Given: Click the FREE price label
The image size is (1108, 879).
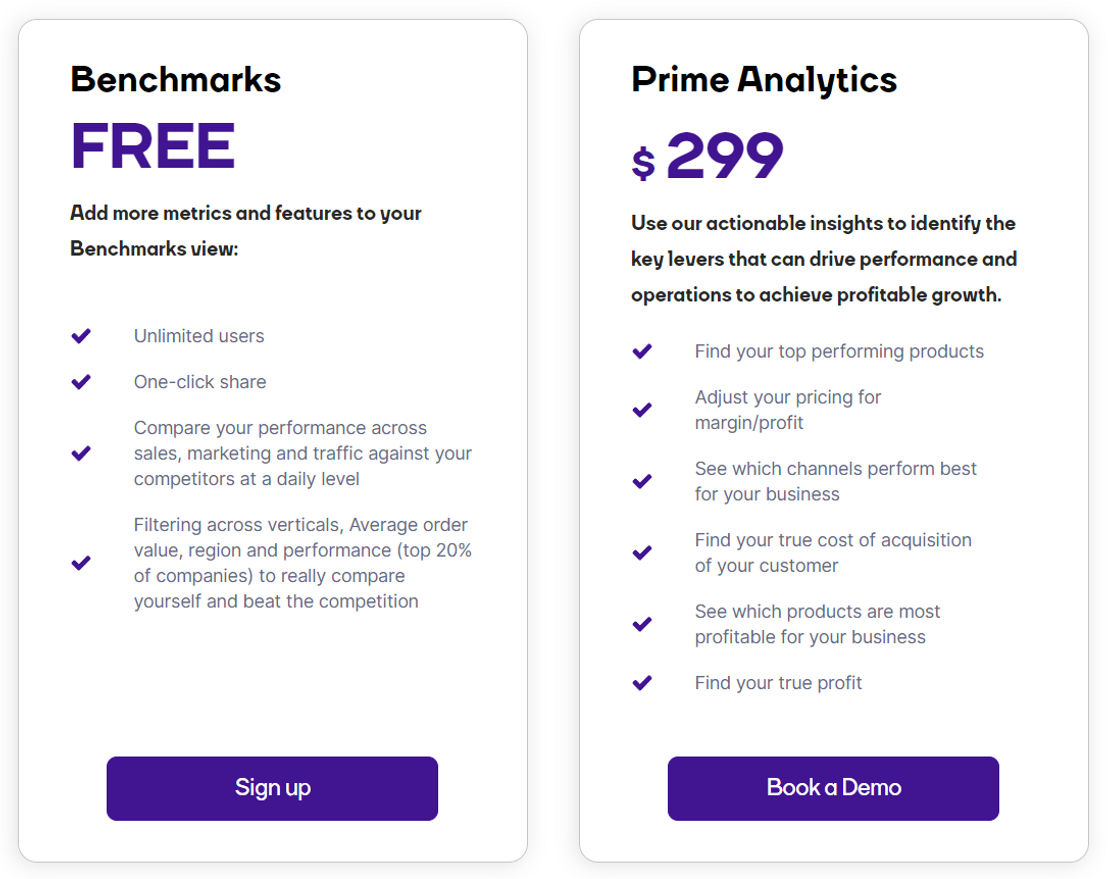Looking at the screenshot, I should pos(153,146).
